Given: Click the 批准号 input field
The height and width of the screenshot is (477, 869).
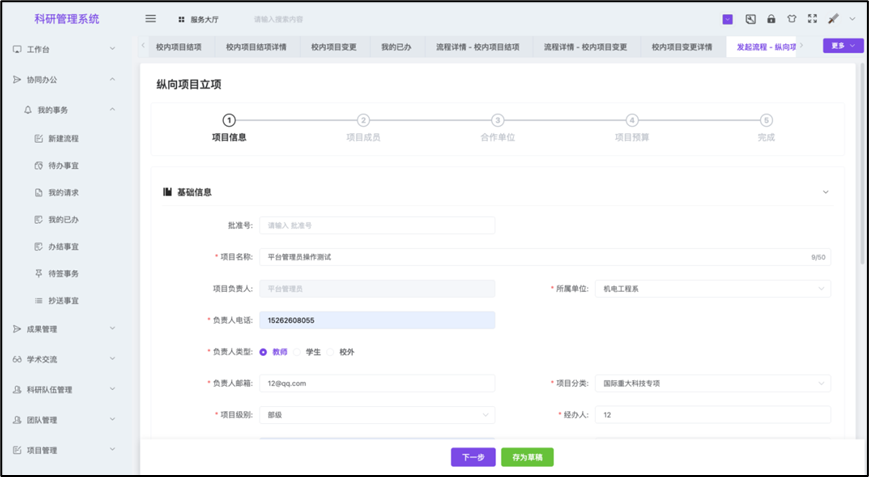Looking at the screenshot, I should (x=377, y=226).
